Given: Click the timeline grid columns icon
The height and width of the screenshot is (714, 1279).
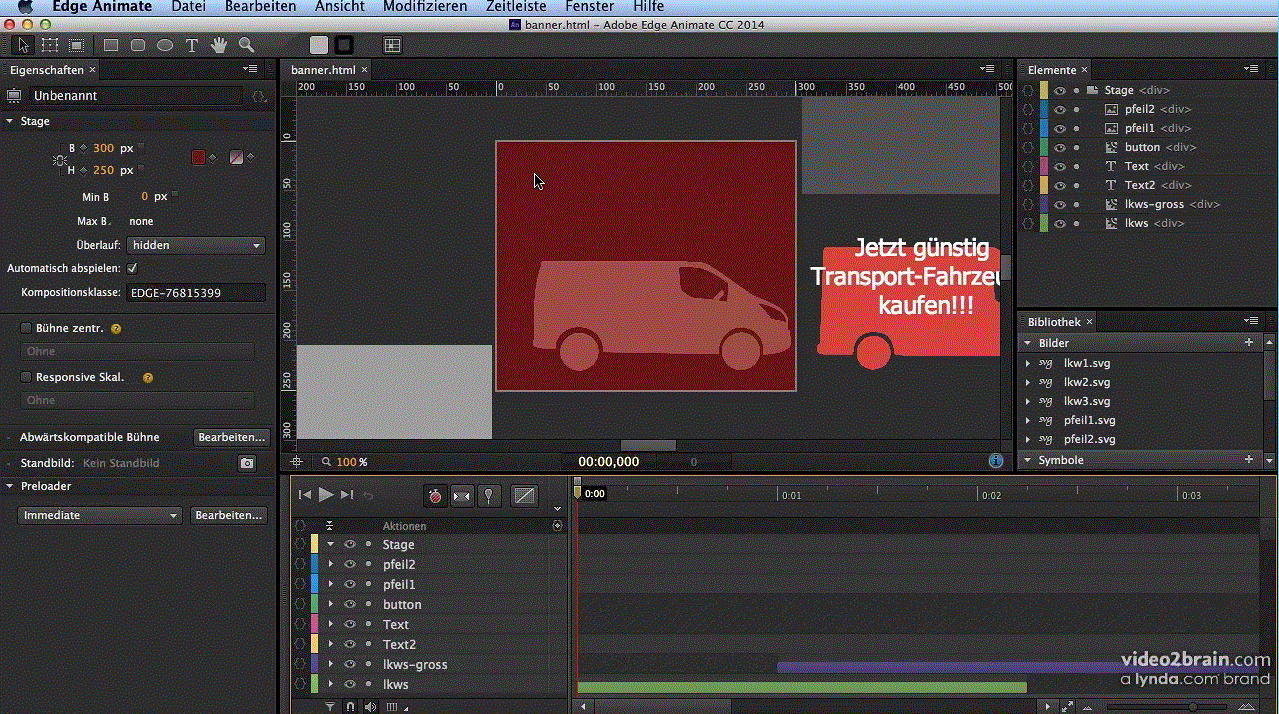Looking at the screenshot, I should coord(392,706).
